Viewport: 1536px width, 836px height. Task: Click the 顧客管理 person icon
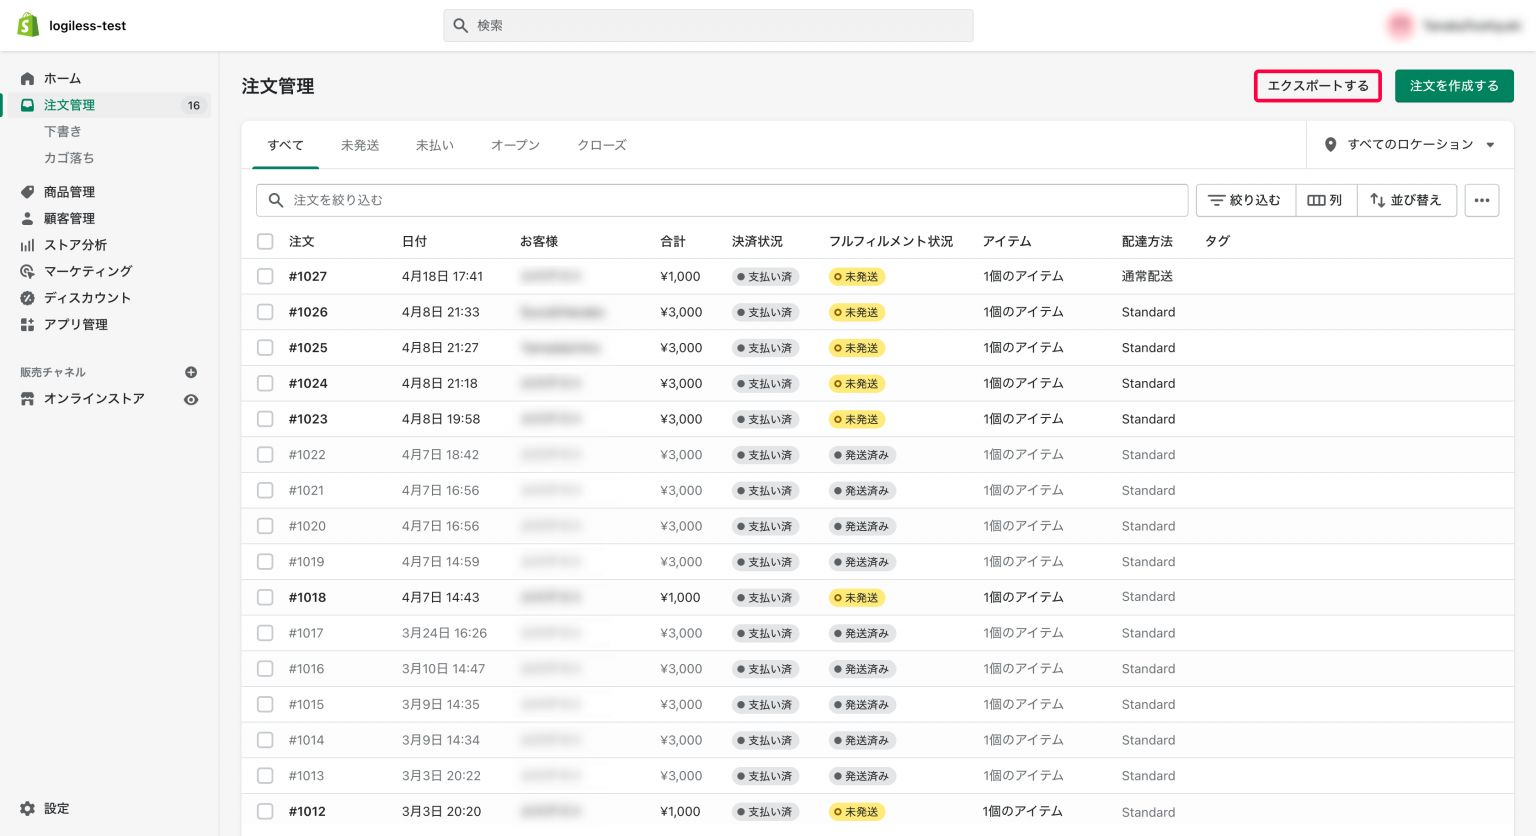click(x=27, y=218)
